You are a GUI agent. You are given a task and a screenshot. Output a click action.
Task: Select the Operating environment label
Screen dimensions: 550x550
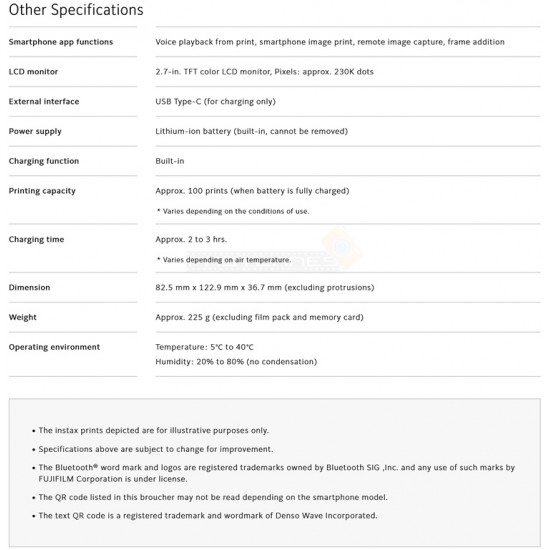(54, 347)
